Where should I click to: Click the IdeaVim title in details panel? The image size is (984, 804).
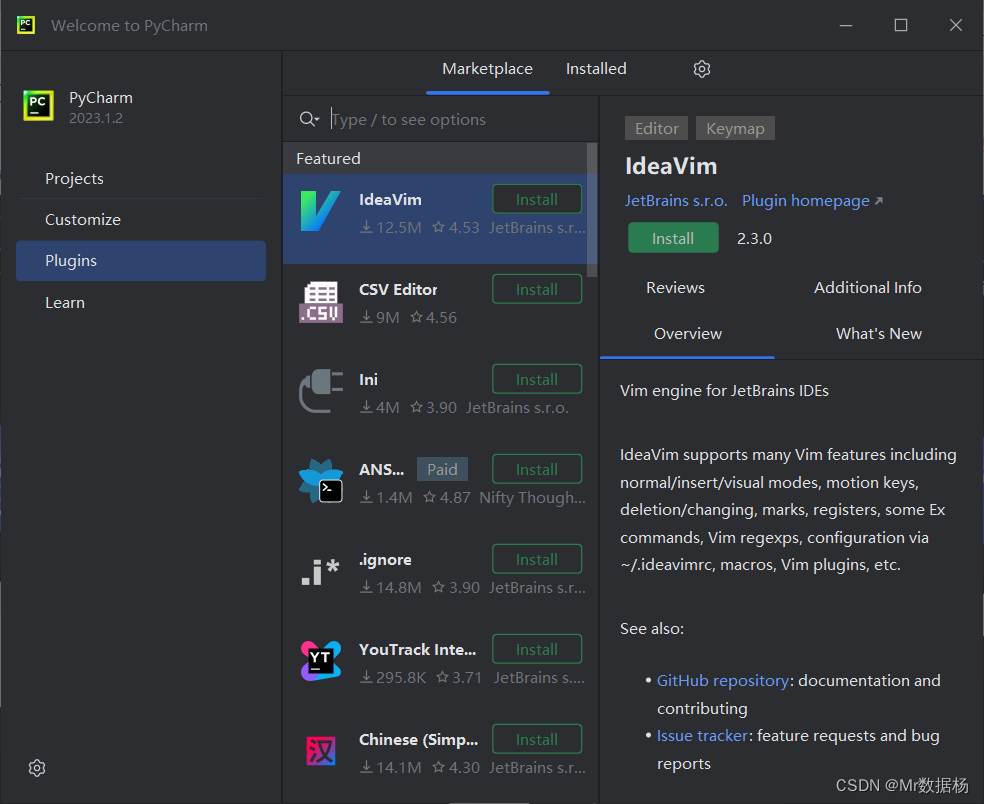(671, 166)
